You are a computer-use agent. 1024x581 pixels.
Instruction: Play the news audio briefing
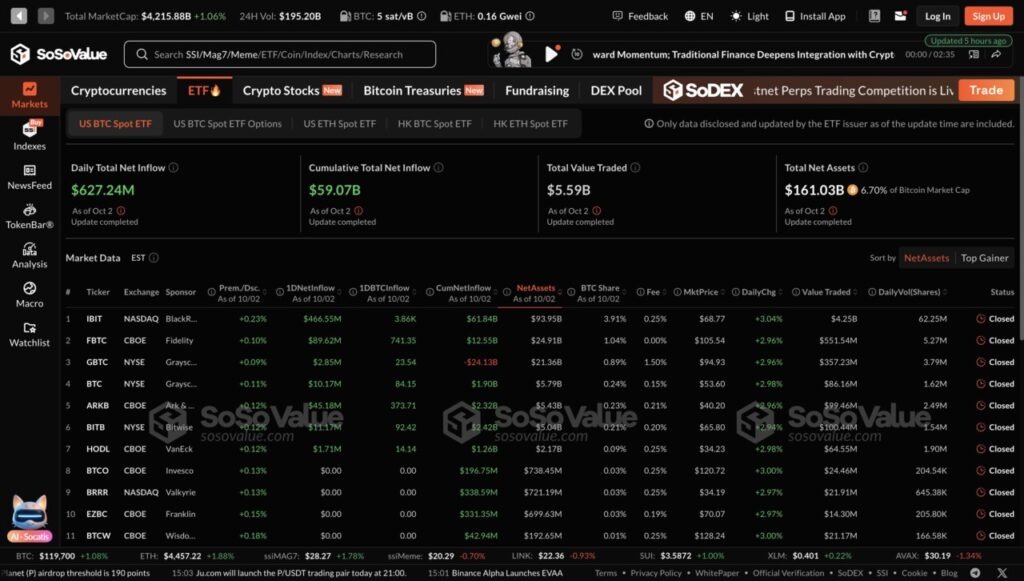[552, 54]
